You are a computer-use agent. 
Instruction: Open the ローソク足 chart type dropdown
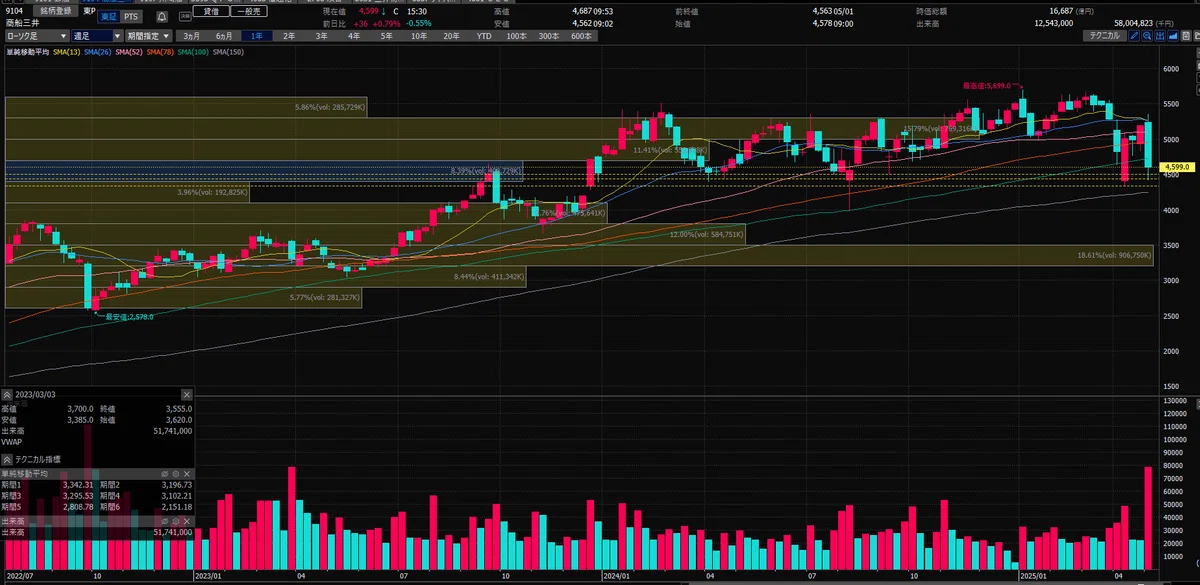[36, 36]
